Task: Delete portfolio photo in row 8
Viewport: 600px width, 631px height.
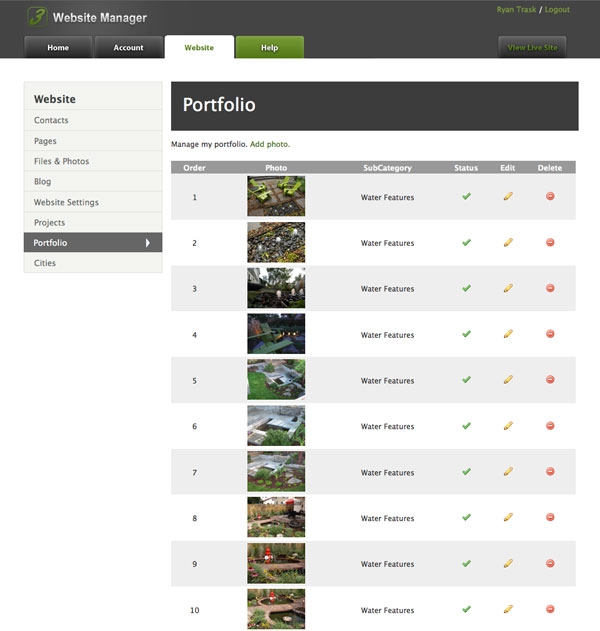Action: pyautogui.click(x=550, y=517)
